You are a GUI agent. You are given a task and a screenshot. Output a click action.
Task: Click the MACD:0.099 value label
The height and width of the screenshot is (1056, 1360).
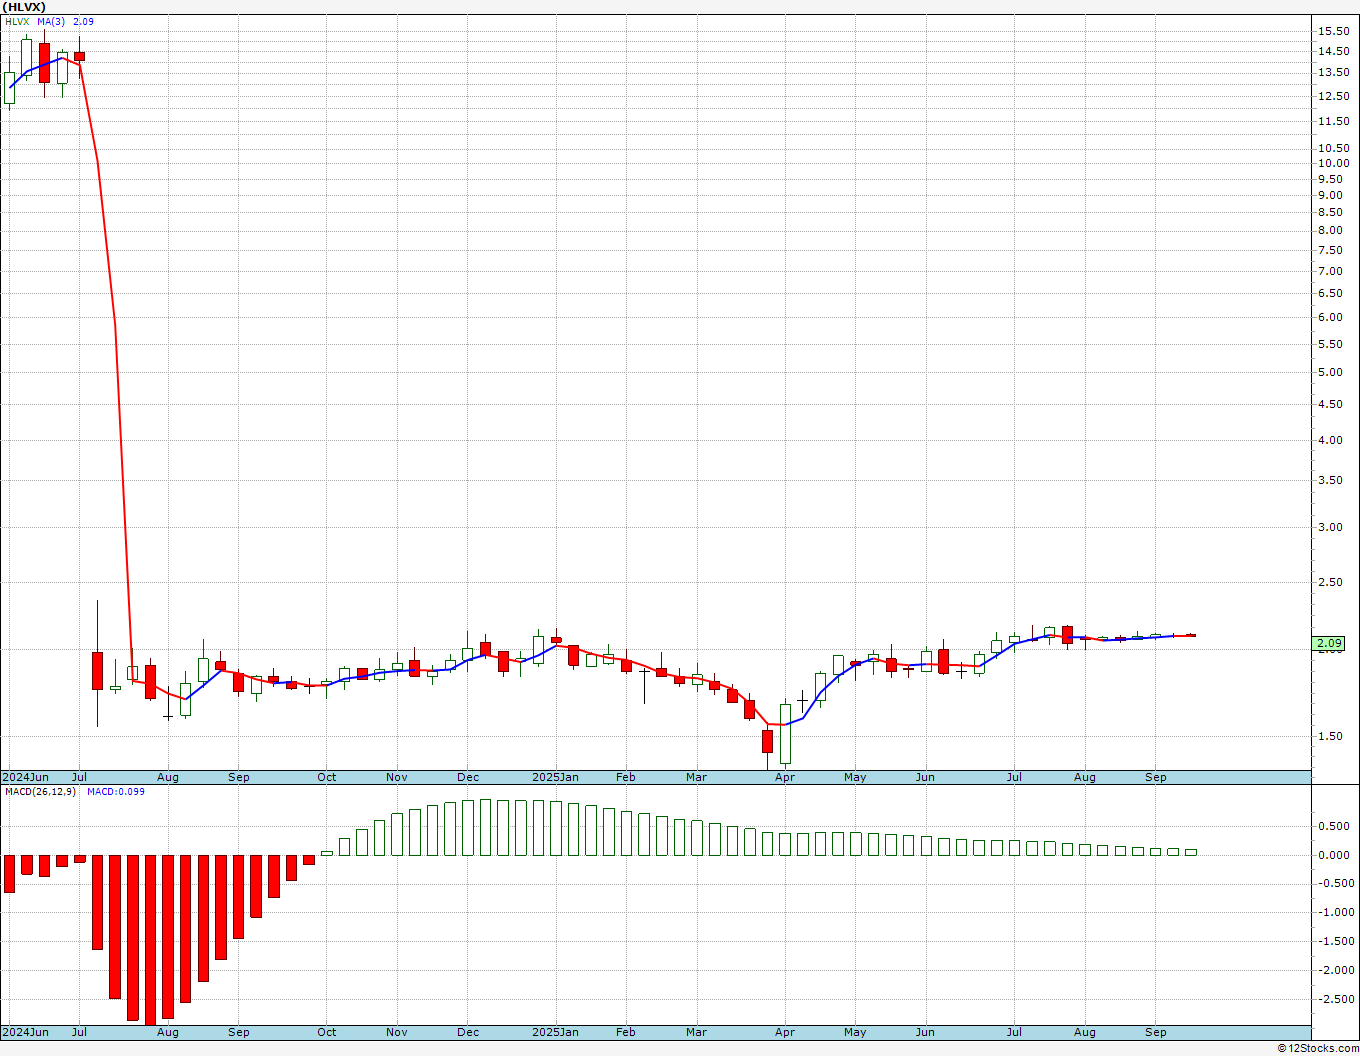coord(116,791)
